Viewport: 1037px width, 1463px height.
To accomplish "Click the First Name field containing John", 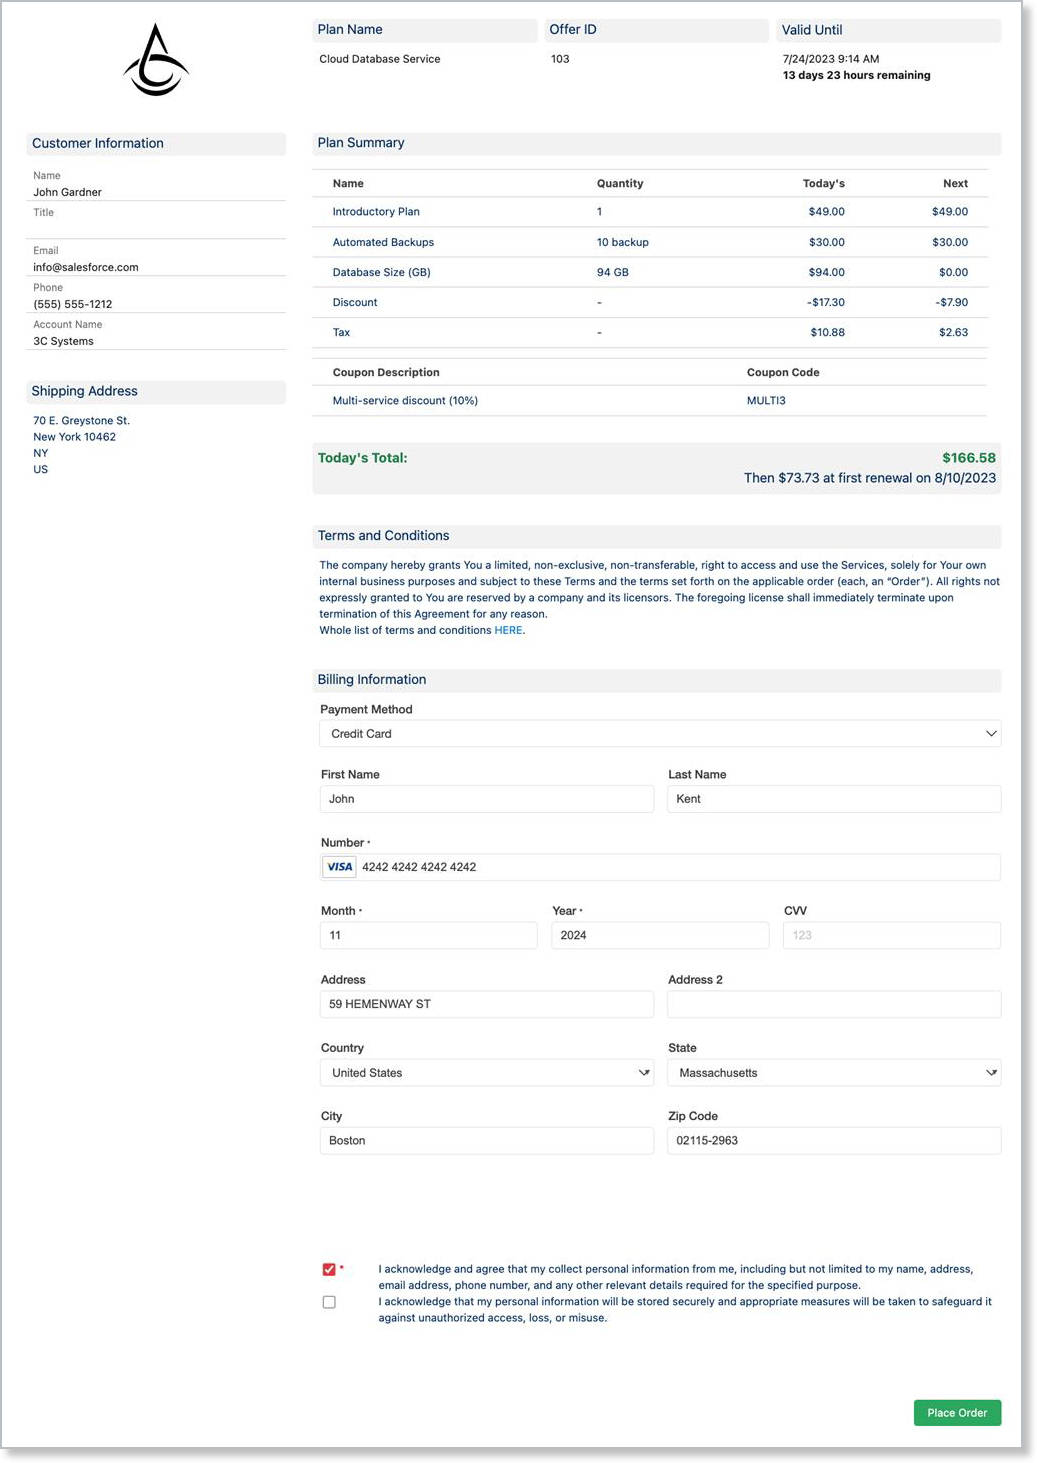I will [x=486, y=798].
